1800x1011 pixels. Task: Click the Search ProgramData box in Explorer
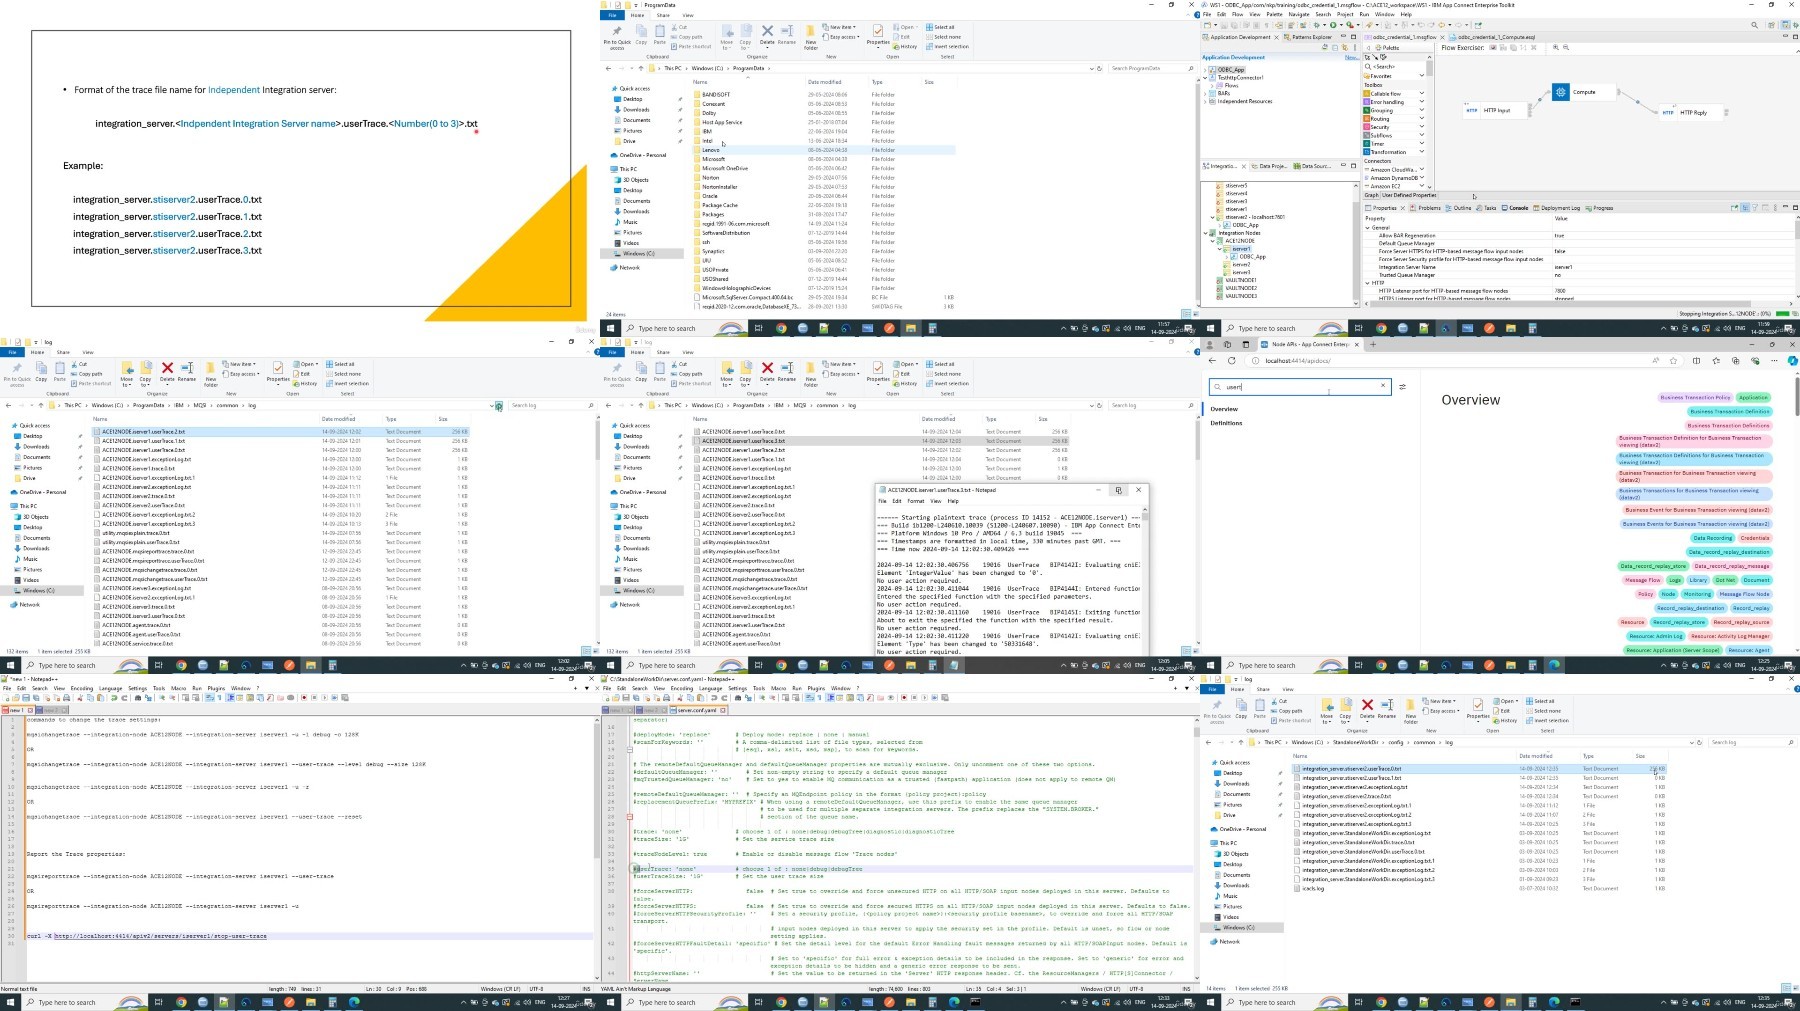tap(1151, 68)
